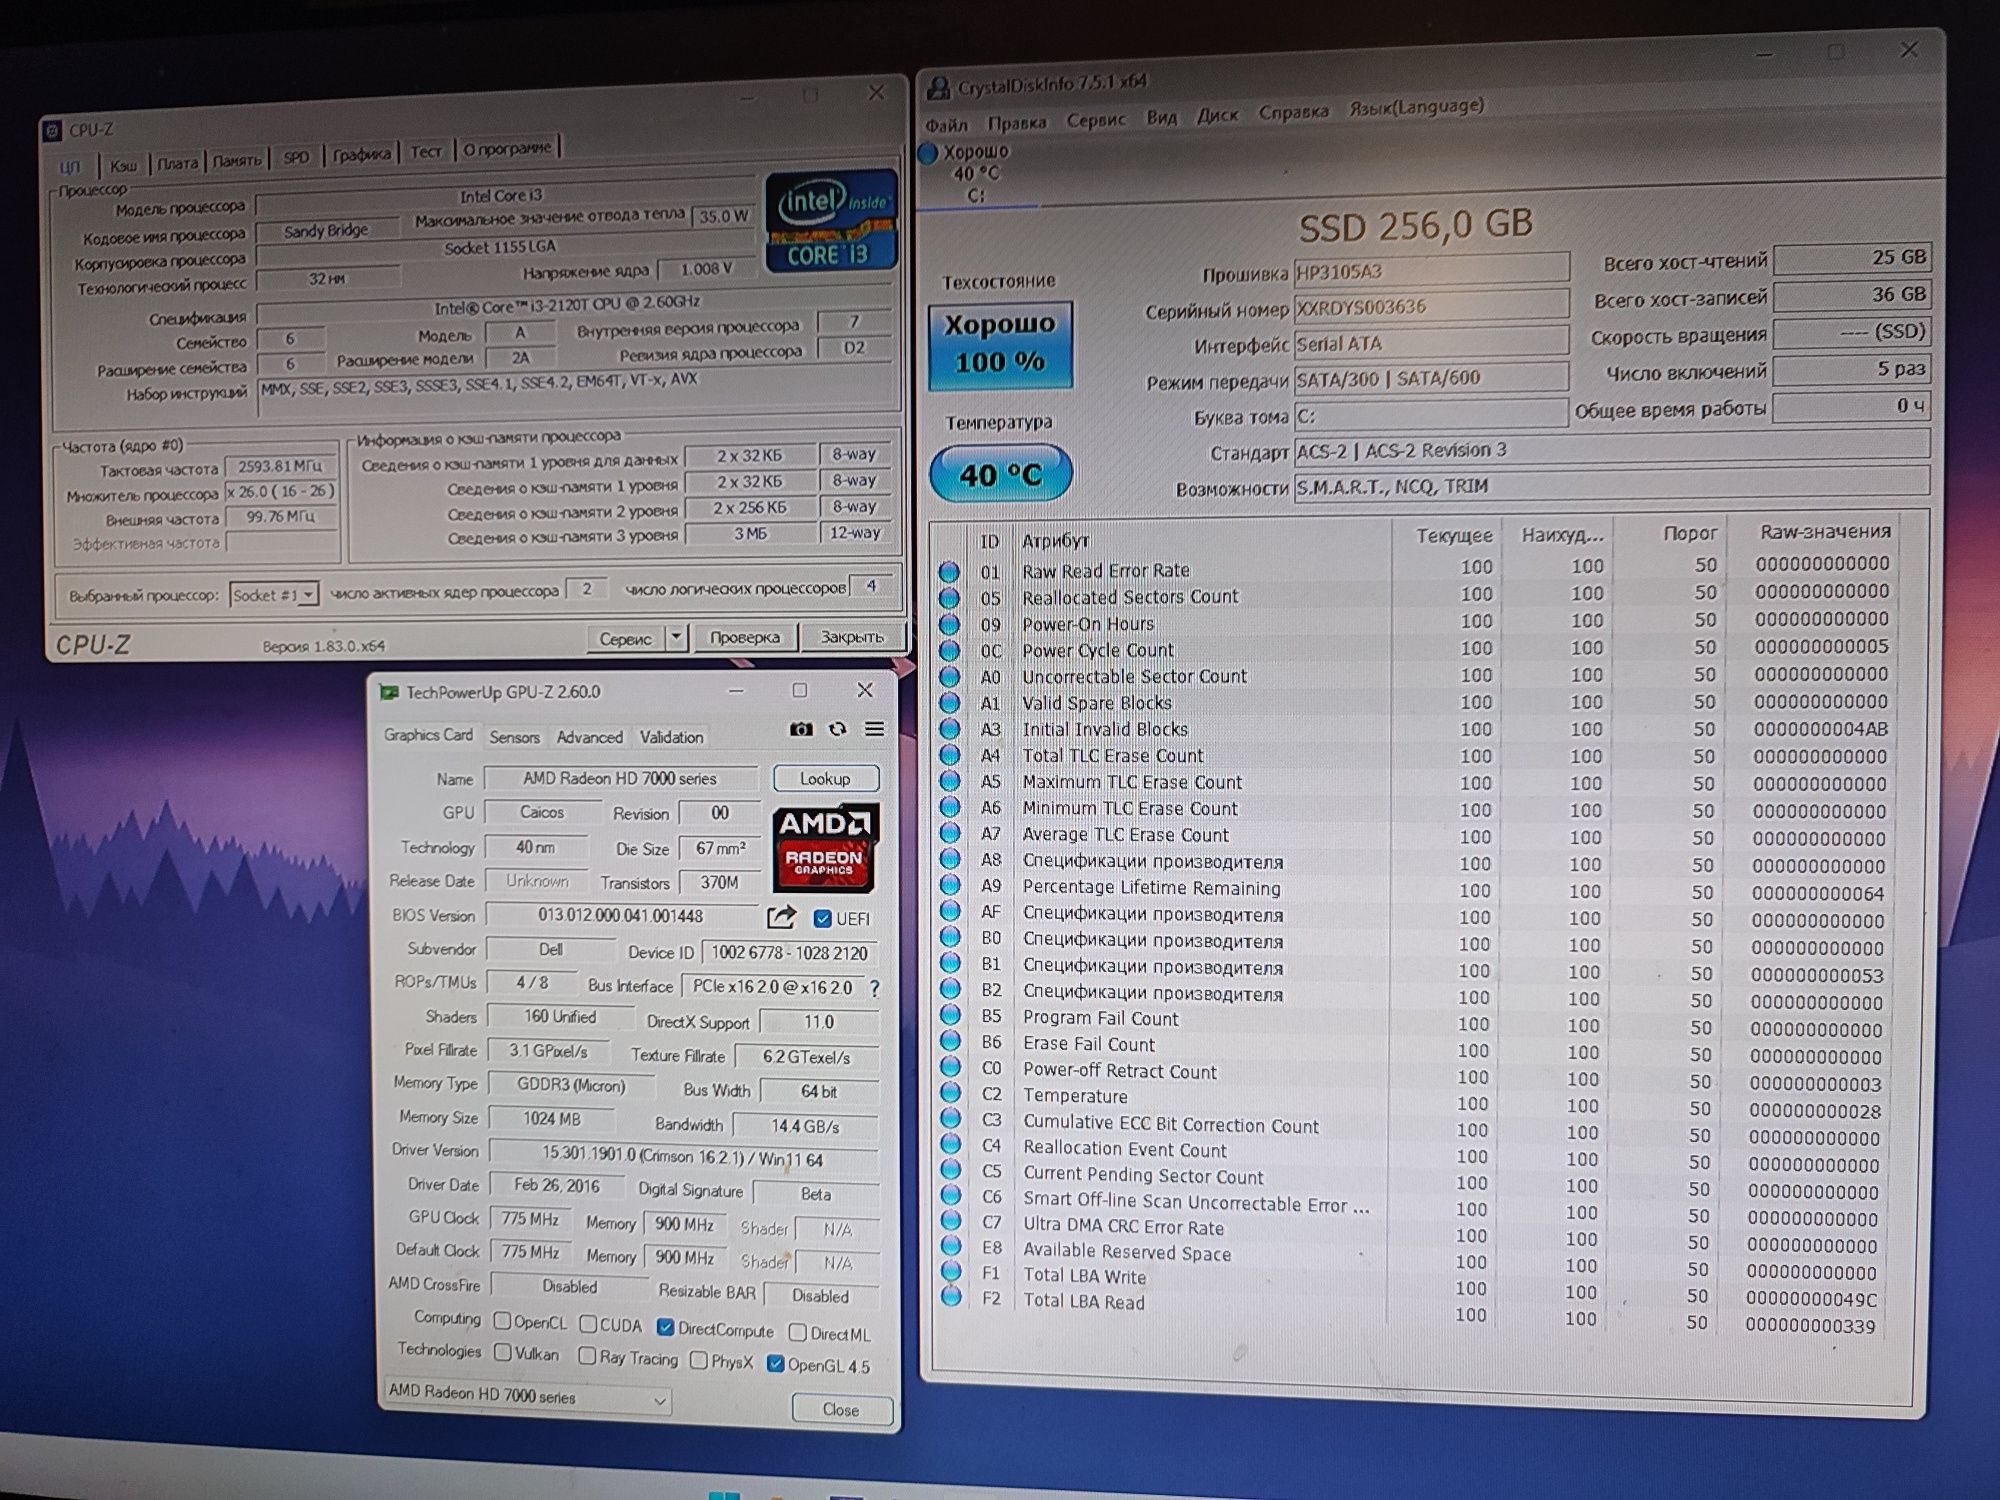The height and width of the screenshot is (1500, 2000).
Task: Switch to the Графика tab in CPU-Z
Action: (x=362, y=155)
